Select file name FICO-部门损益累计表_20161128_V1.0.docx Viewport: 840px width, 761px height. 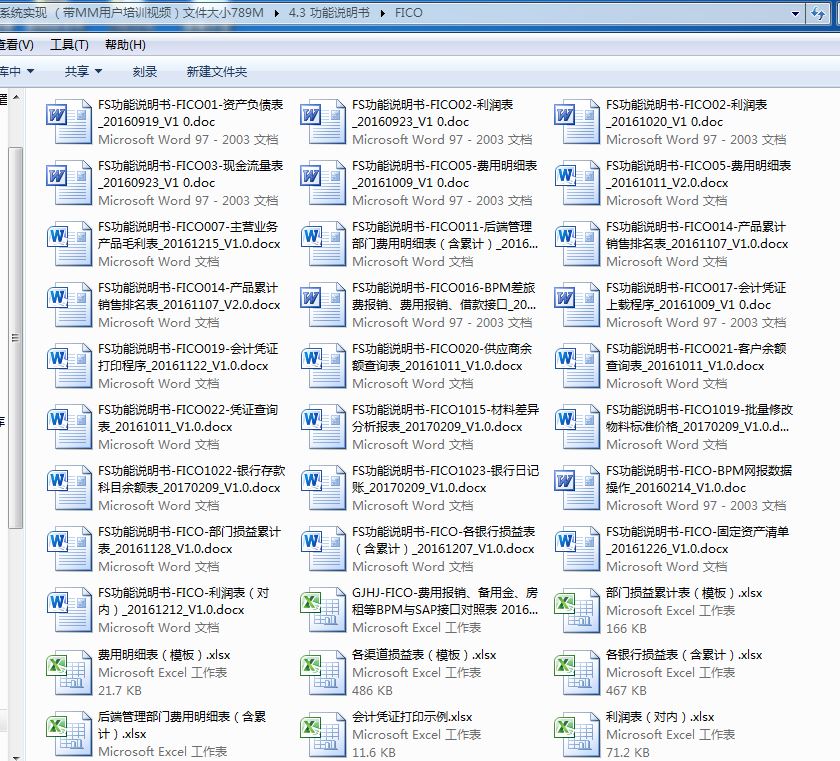pyautogui.click(x=189, y=540)
